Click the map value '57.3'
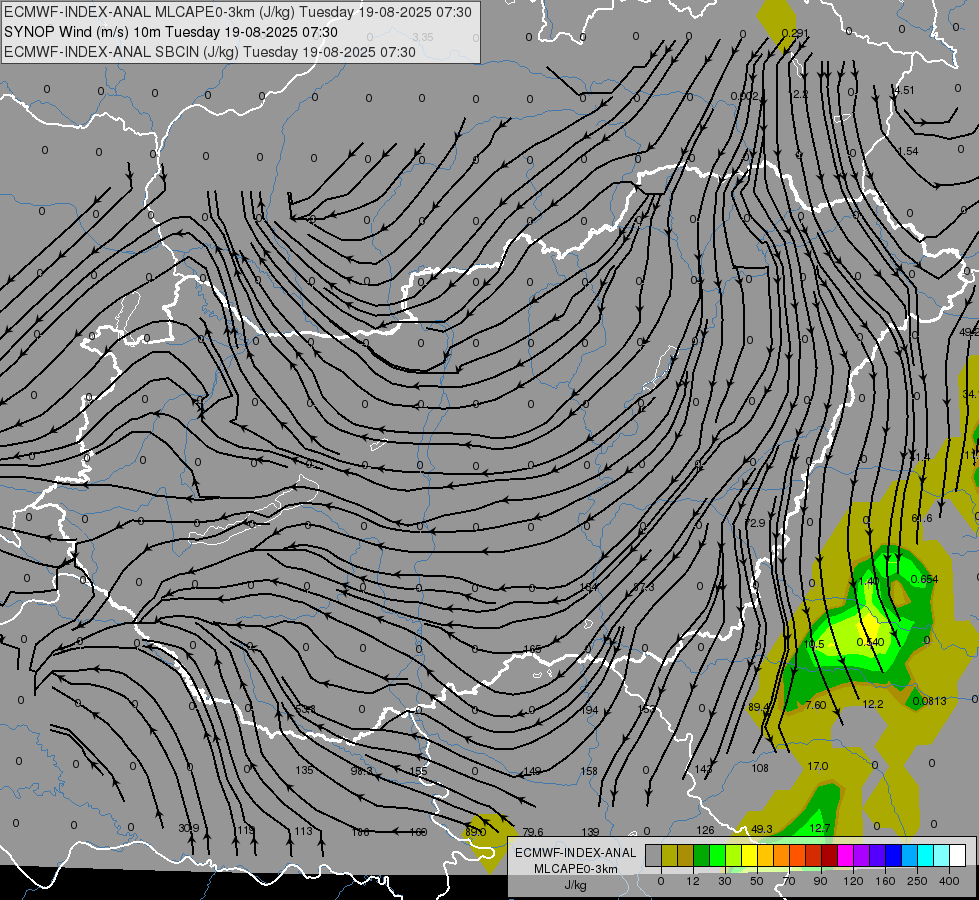 644,587
